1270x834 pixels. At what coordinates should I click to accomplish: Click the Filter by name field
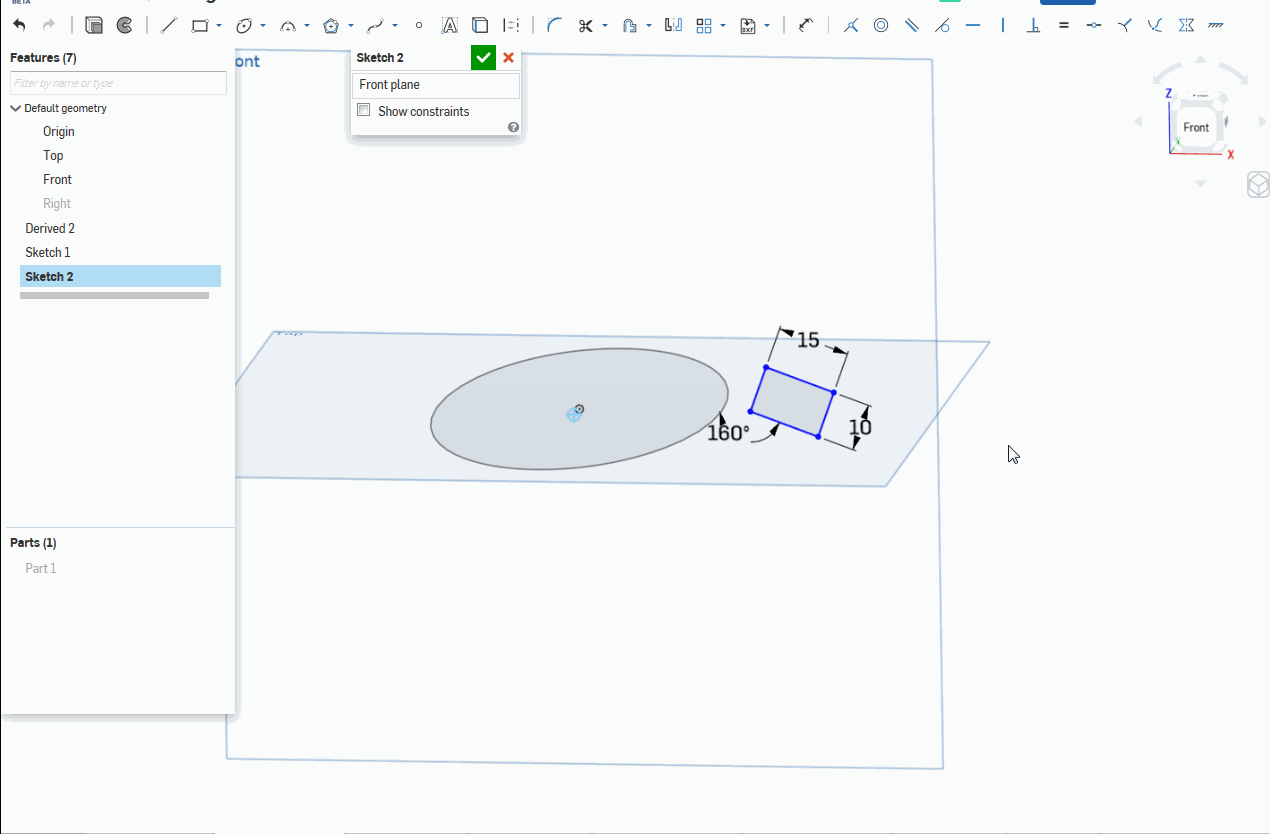pyautogui.click(x=118, y=83)
